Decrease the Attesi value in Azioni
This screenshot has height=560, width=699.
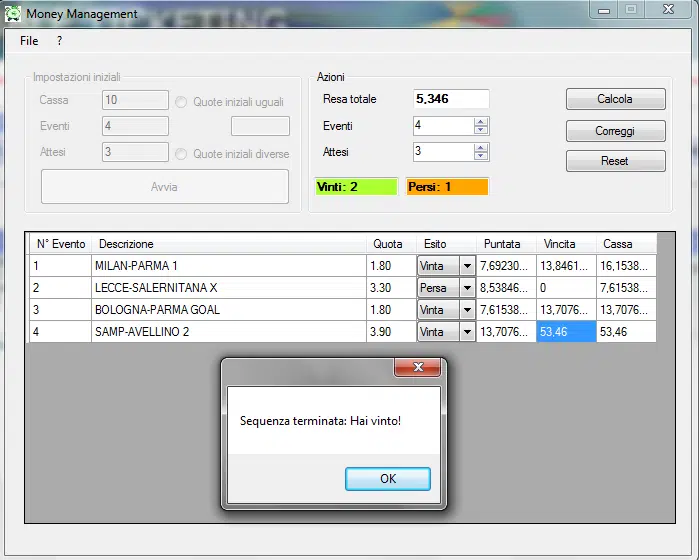[x=481, y=156]
